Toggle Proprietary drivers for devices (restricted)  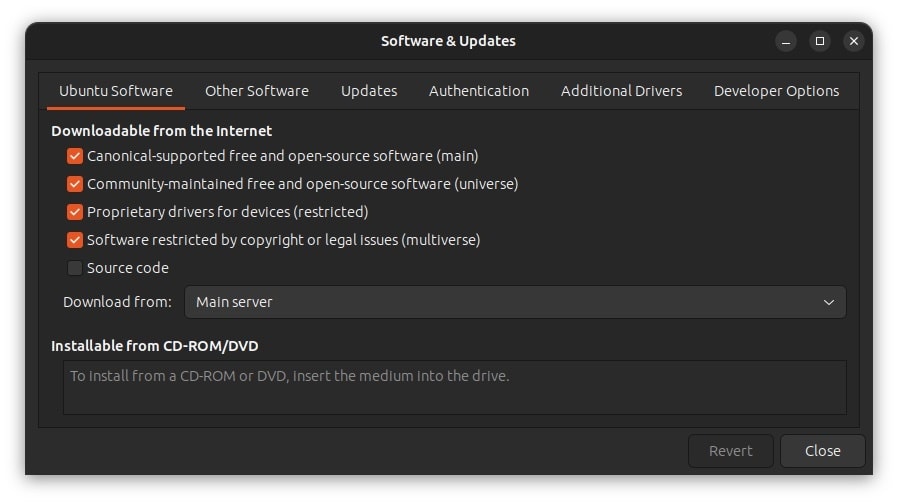tap(75, 212)
